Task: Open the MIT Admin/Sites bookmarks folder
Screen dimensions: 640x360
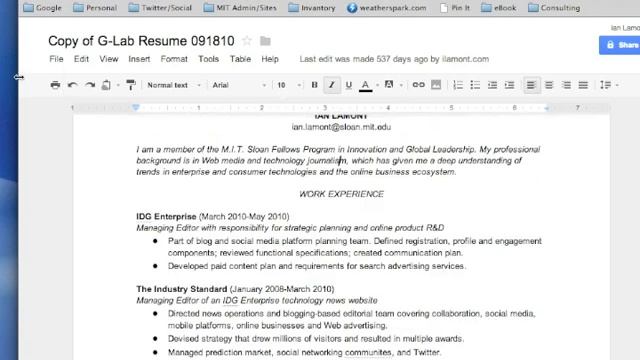Action: (x=240, y=7)
